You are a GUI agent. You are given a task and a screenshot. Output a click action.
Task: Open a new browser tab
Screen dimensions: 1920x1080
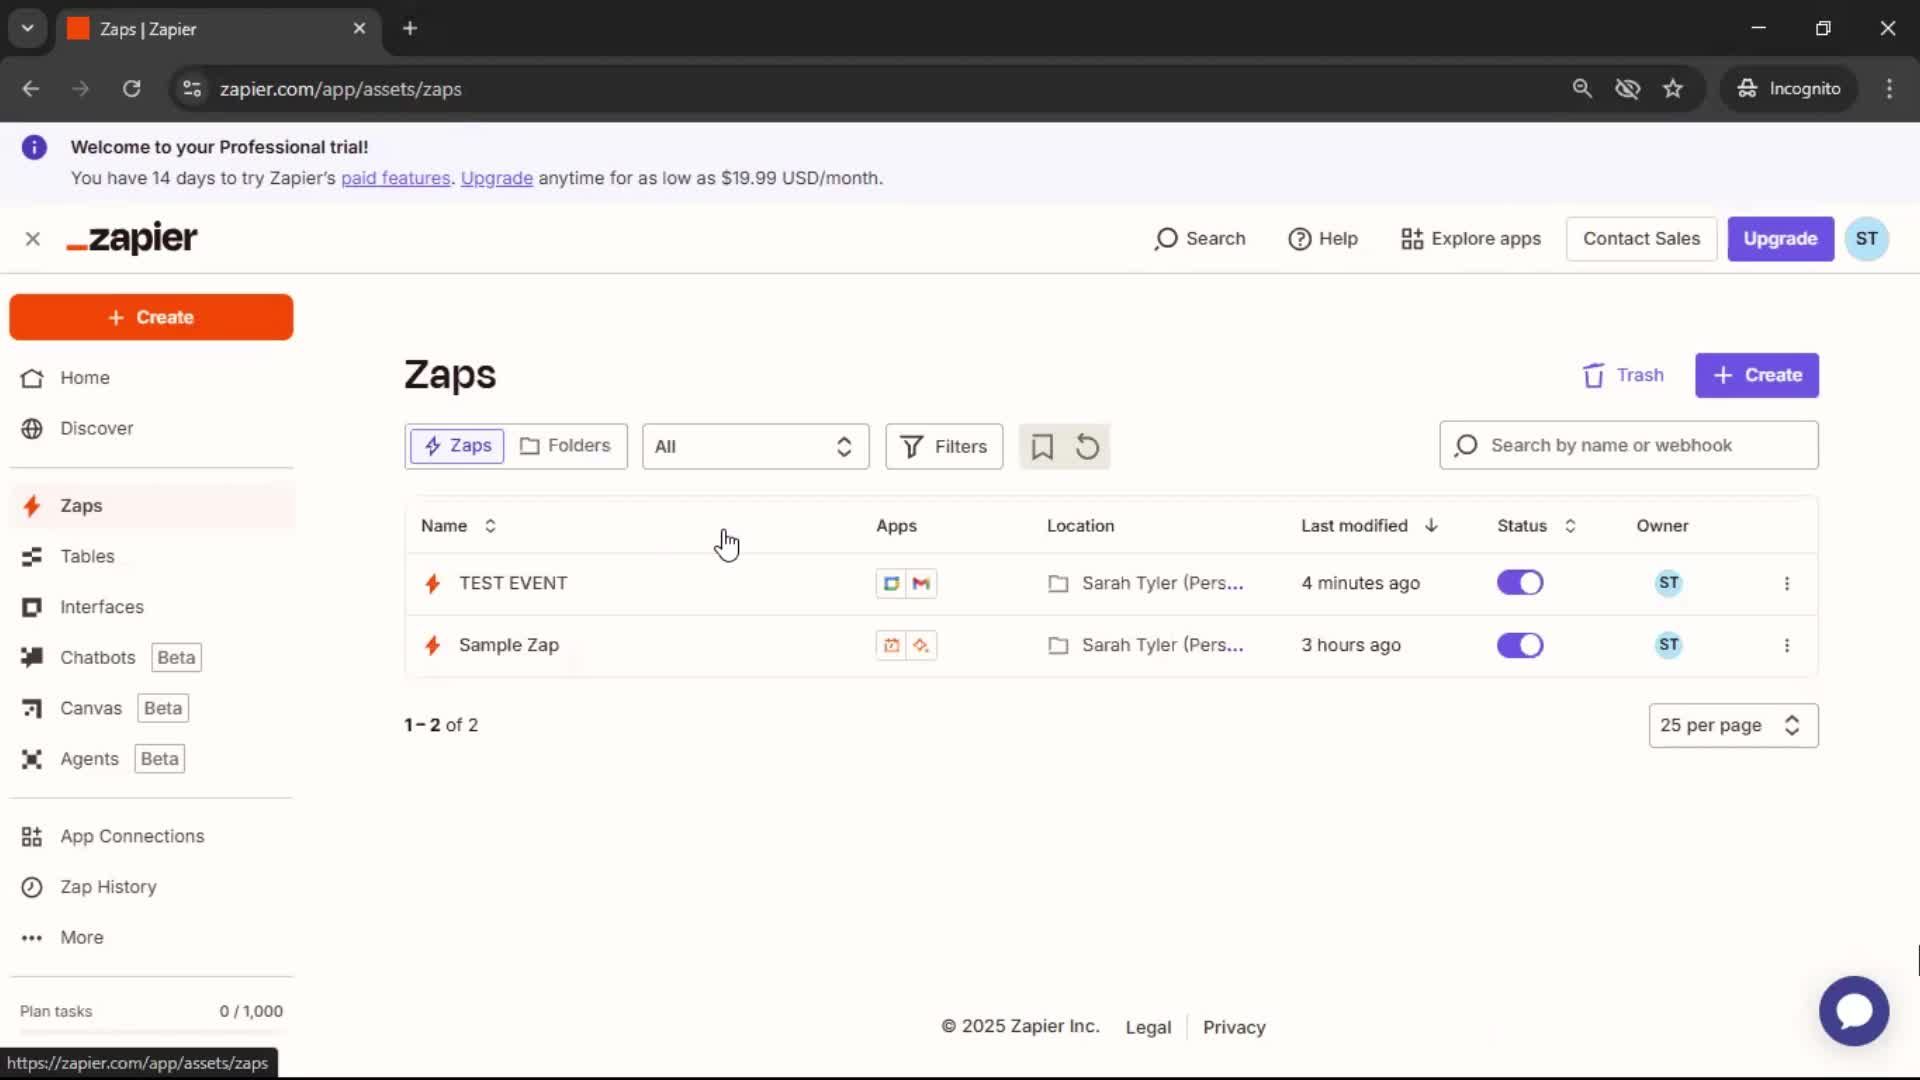[x=410, y=28]
